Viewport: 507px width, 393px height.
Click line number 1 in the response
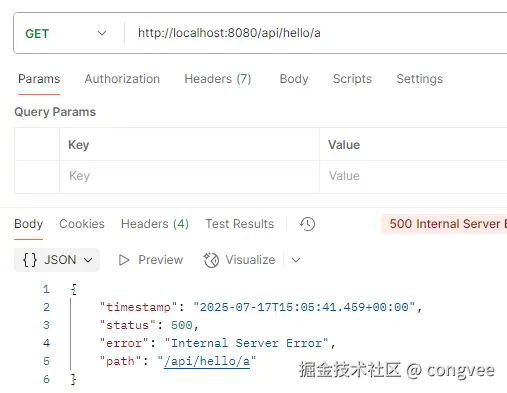click(x=46, y=289)
